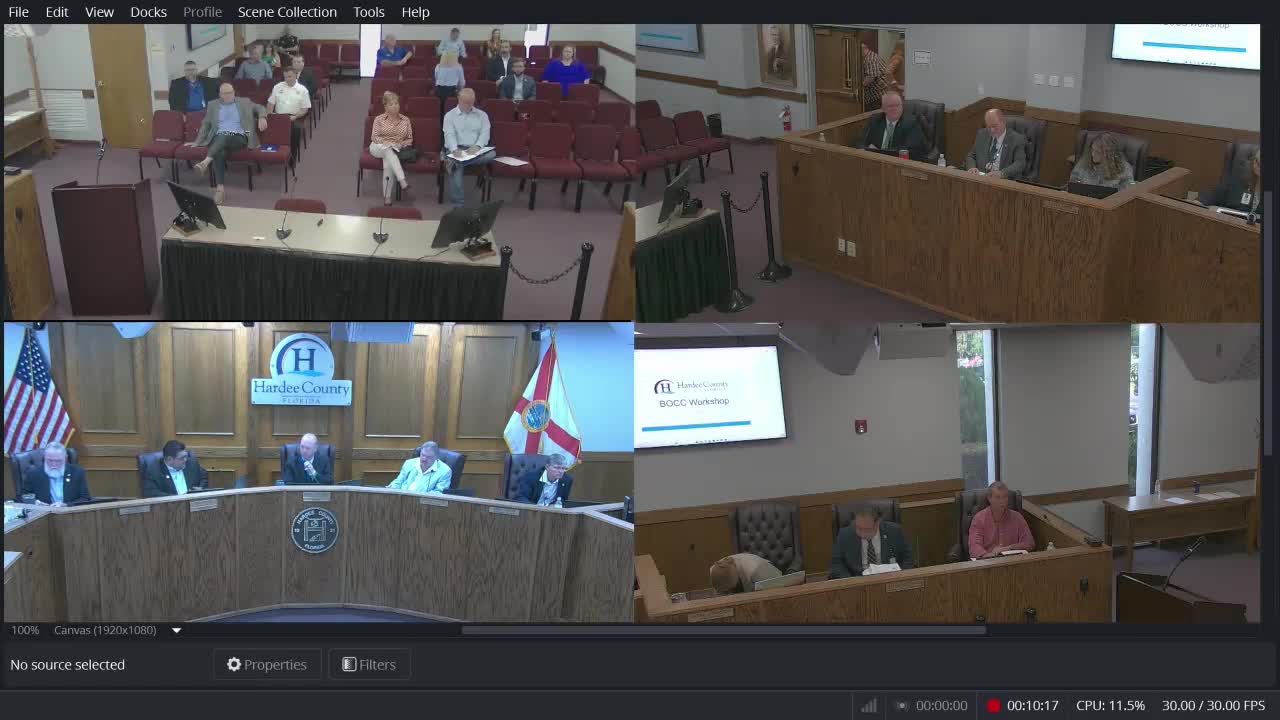Viewport: 1280px width, 720px height.
Task: Click the 00:00:00 streaming timer
Action: [941, 705]
